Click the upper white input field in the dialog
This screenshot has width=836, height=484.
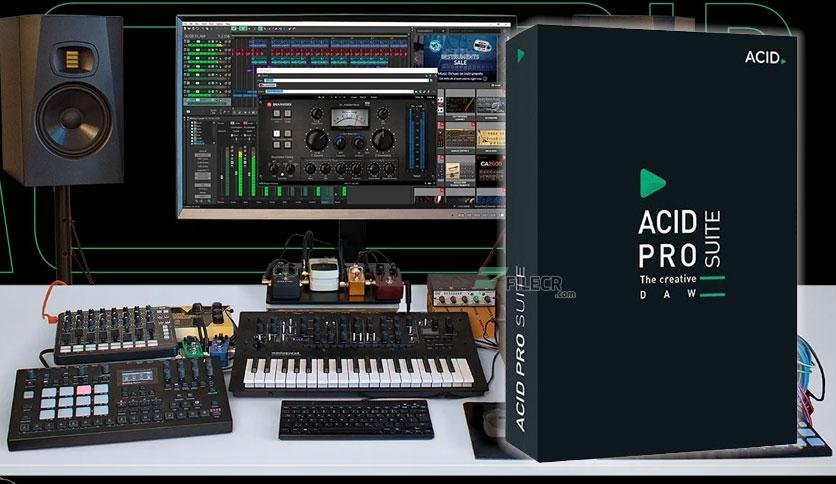(x=348, y=80)
